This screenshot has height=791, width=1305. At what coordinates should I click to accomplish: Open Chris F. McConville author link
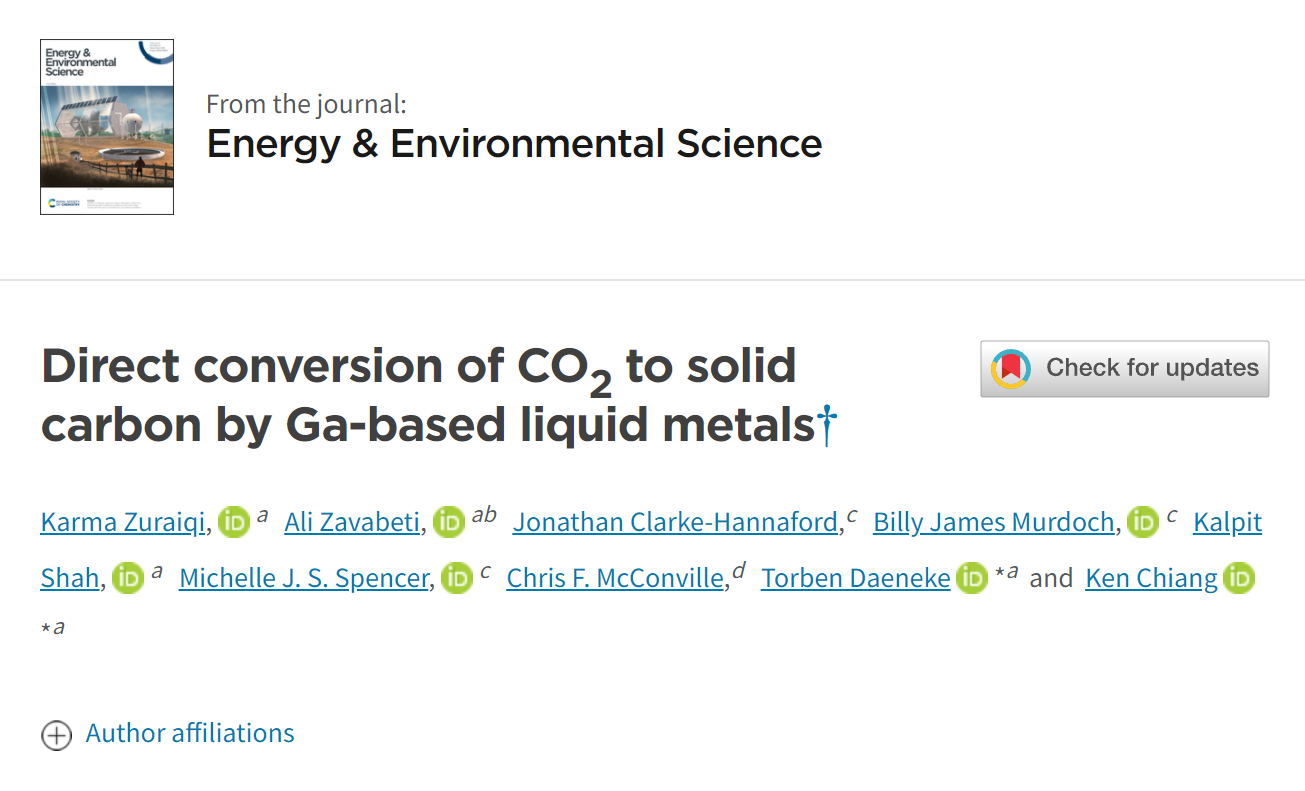pos(615,578)
